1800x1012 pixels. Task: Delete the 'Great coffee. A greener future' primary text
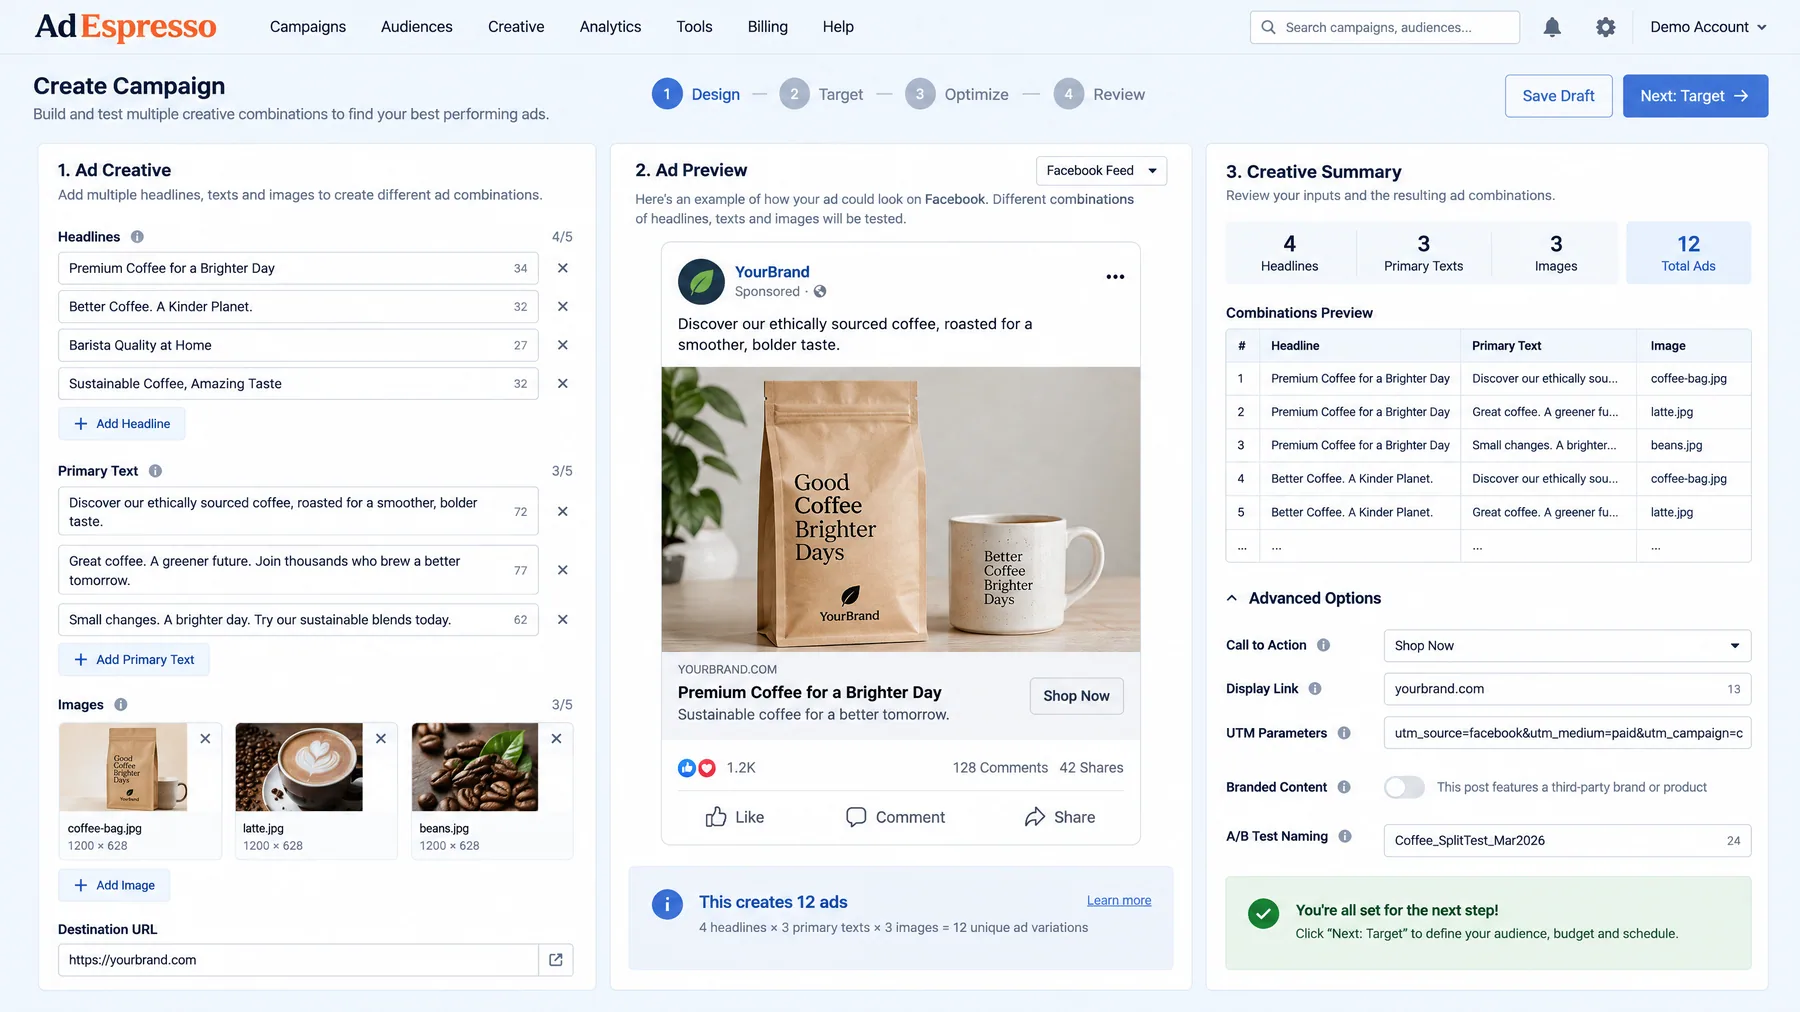[x=563, y=570]
